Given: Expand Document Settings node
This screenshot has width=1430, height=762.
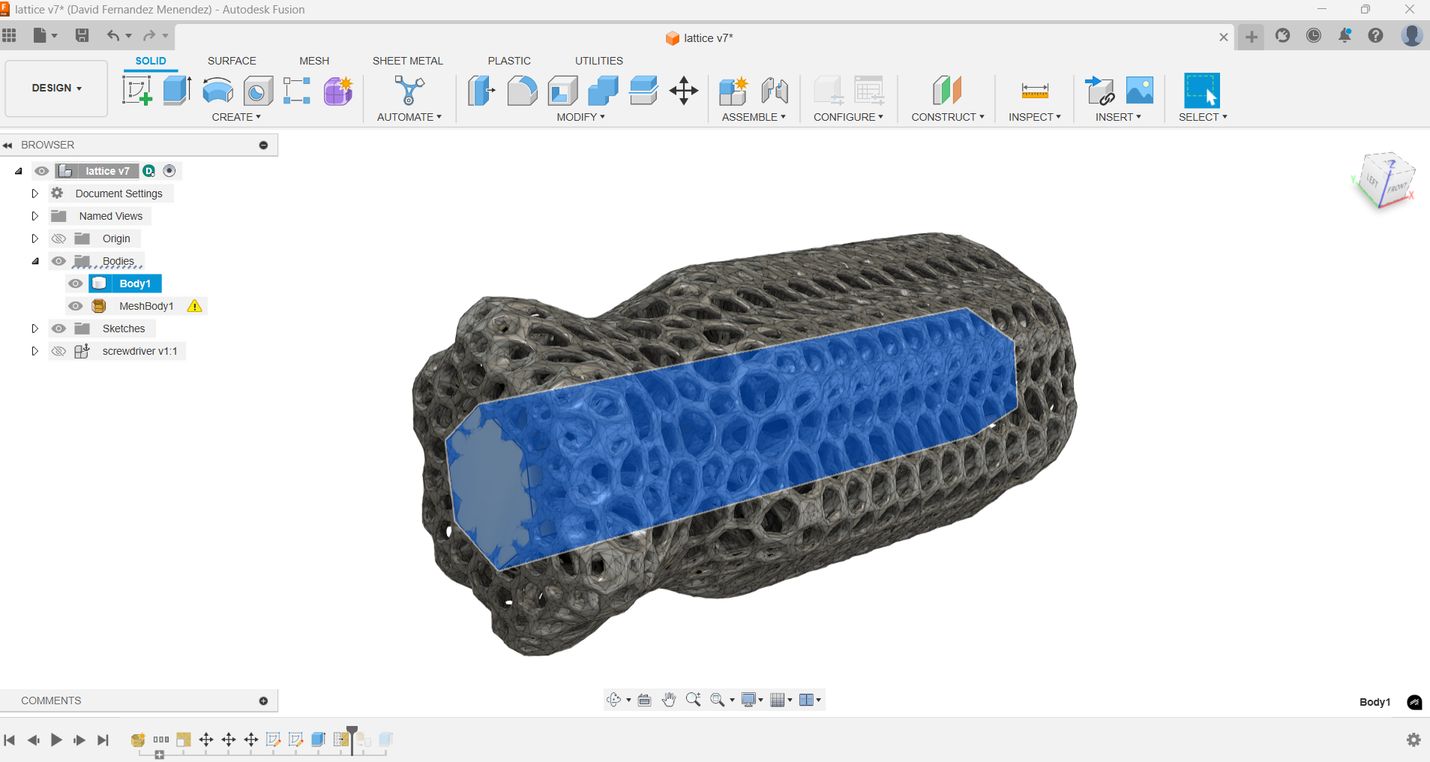Looking at the screenshot, I should coord(35,194).
